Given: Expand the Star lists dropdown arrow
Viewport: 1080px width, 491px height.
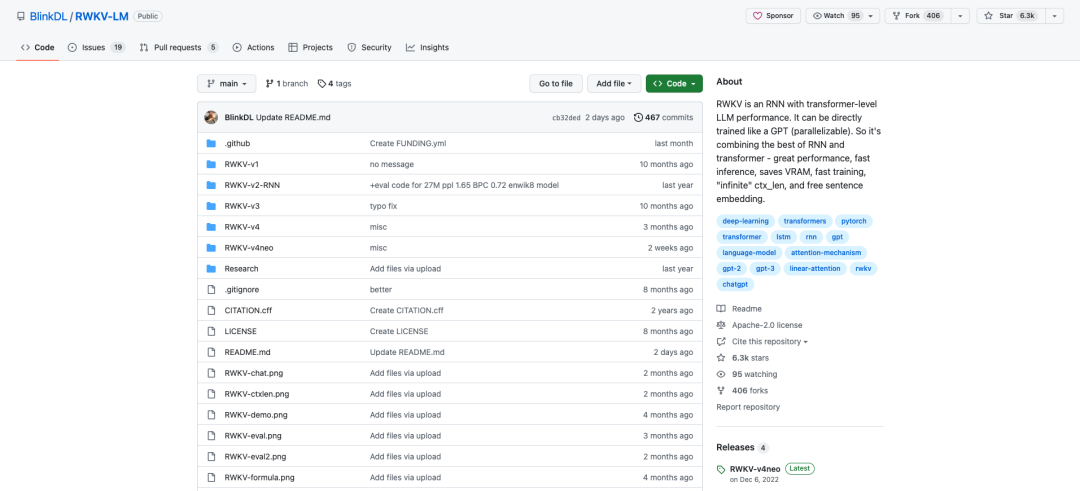Looking at the screenshot, I should (x=1054, y=16).
